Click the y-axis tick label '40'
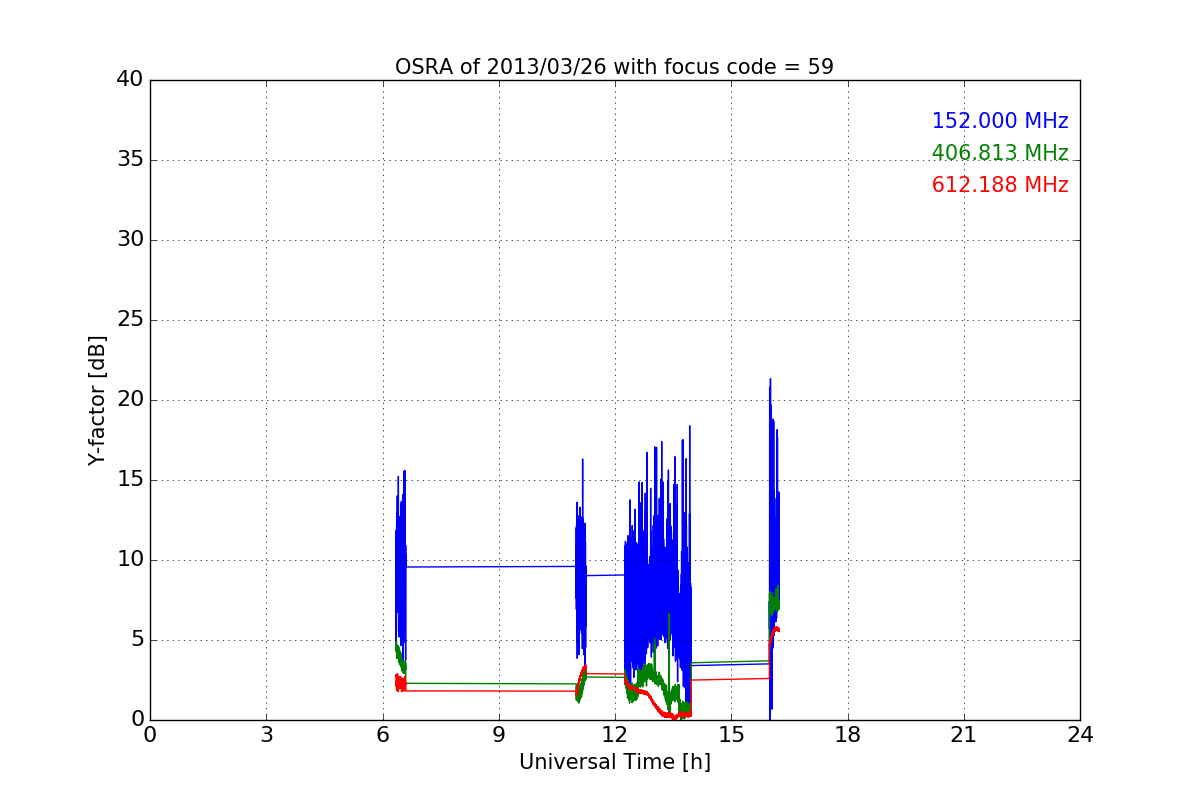 [x=130, y=80]
